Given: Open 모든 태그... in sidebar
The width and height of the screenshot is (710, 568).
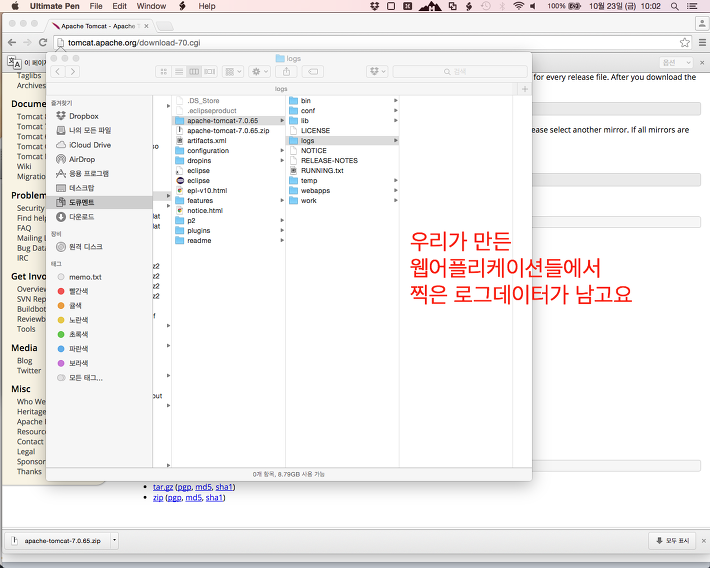Looking at the screenshot, I should click(80, 378).
